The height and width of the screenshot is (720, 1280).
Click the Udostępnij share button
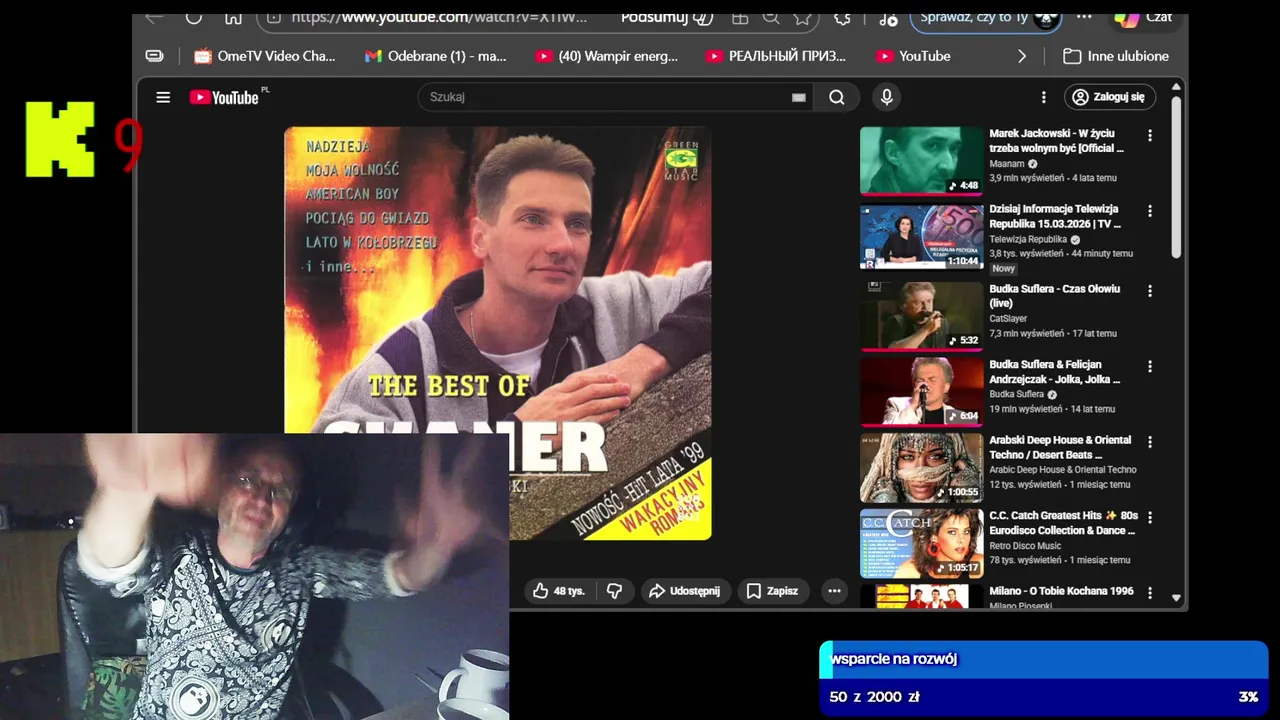pyautogui.click(x=684, y=591)
